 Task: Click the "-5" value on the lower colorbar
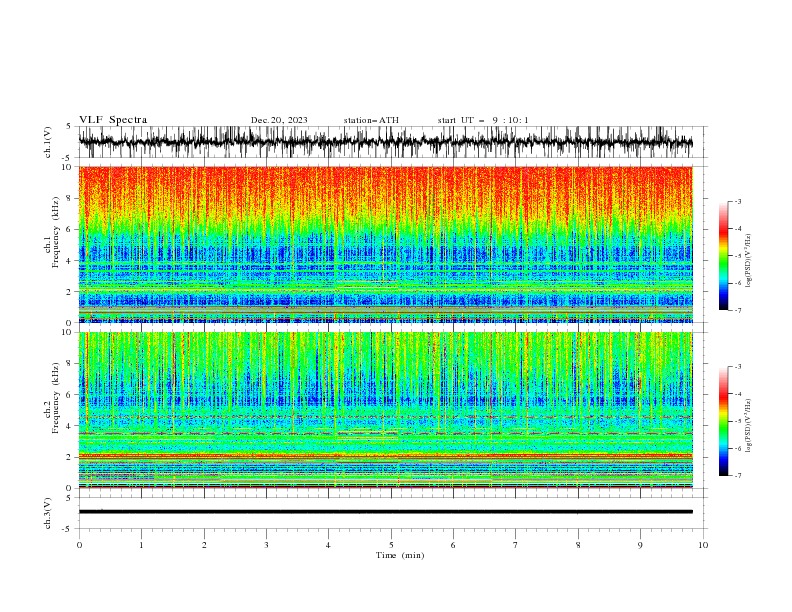coord(737,421)
